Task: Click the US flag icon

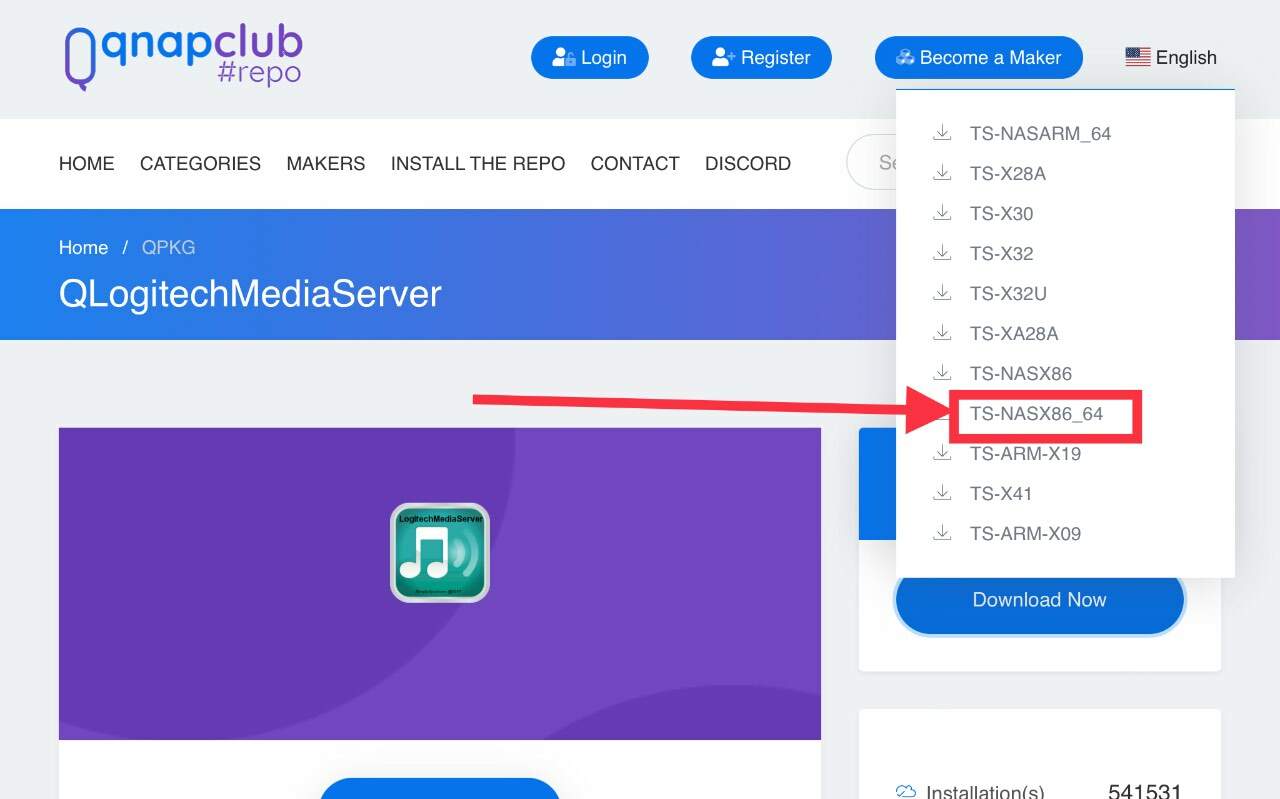Action: coord(1138,58)
